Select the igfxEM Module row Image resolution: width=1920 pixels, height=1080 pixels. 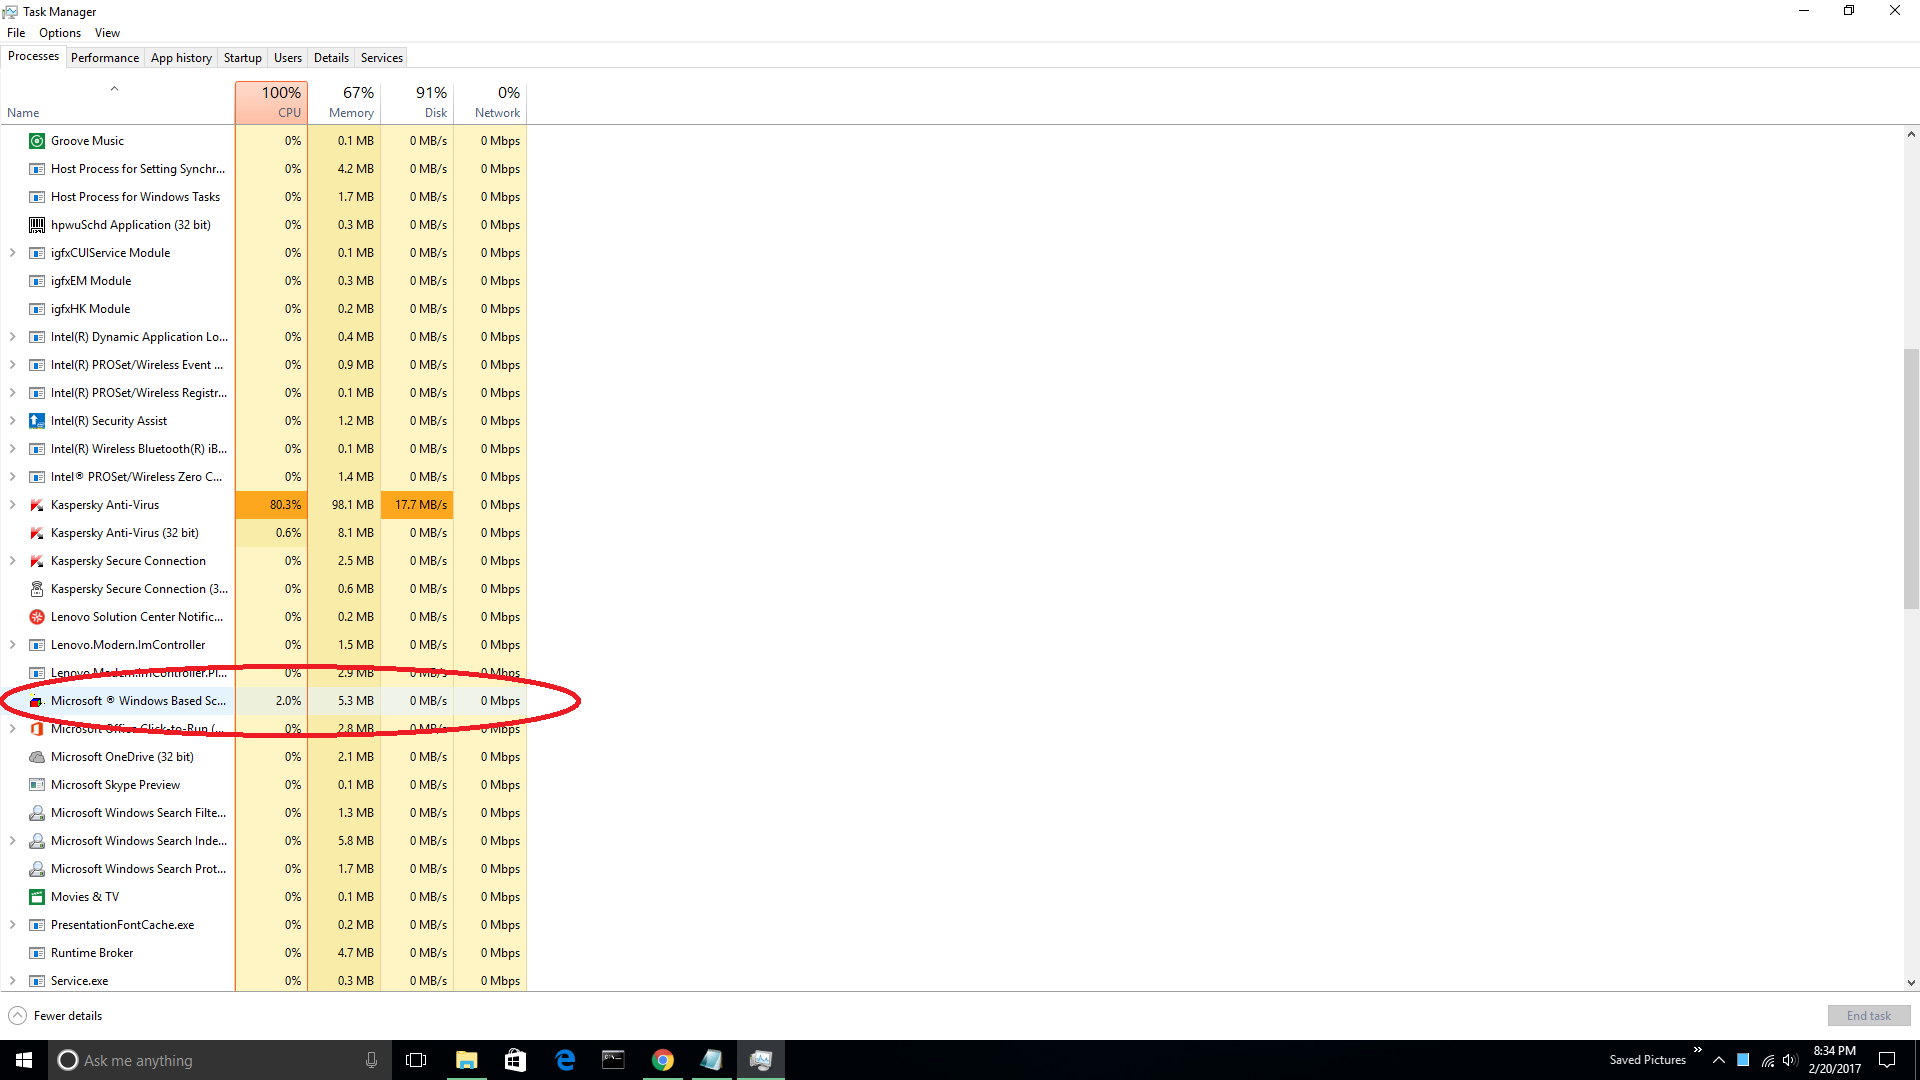263,281
